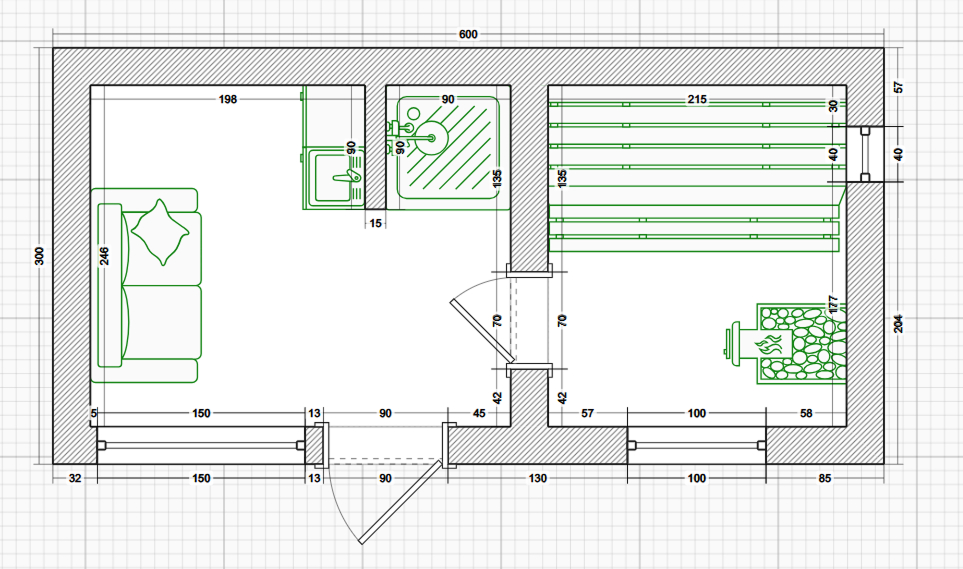Select the wide window below the sofa room
963x569 pixels.
coord(201,445)
